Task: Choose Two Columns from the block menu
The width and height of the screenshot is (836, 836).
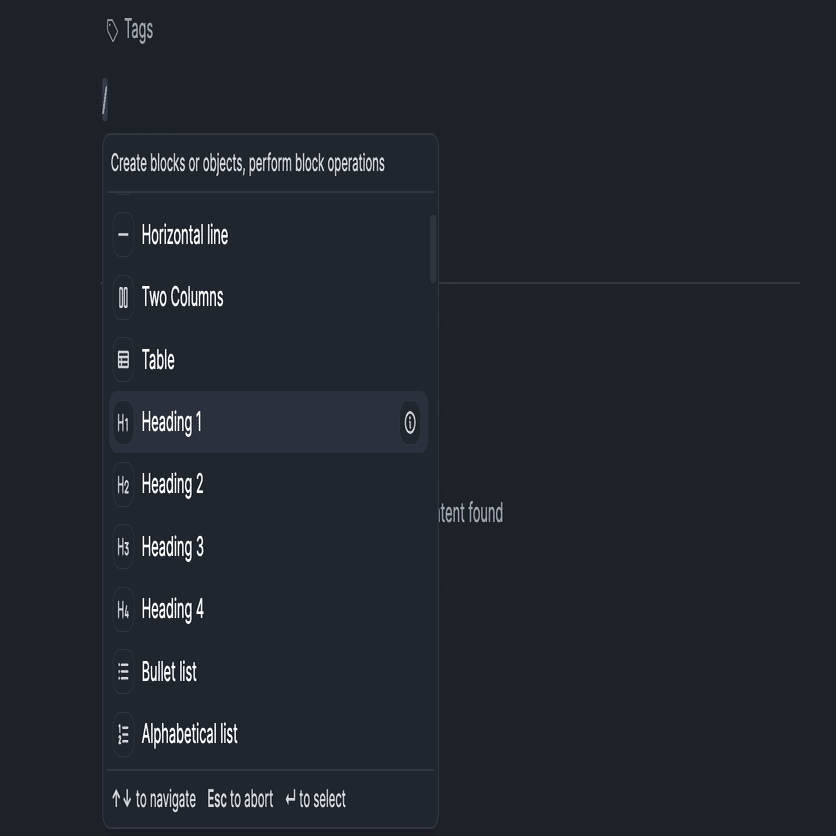Action: [182, 298]
